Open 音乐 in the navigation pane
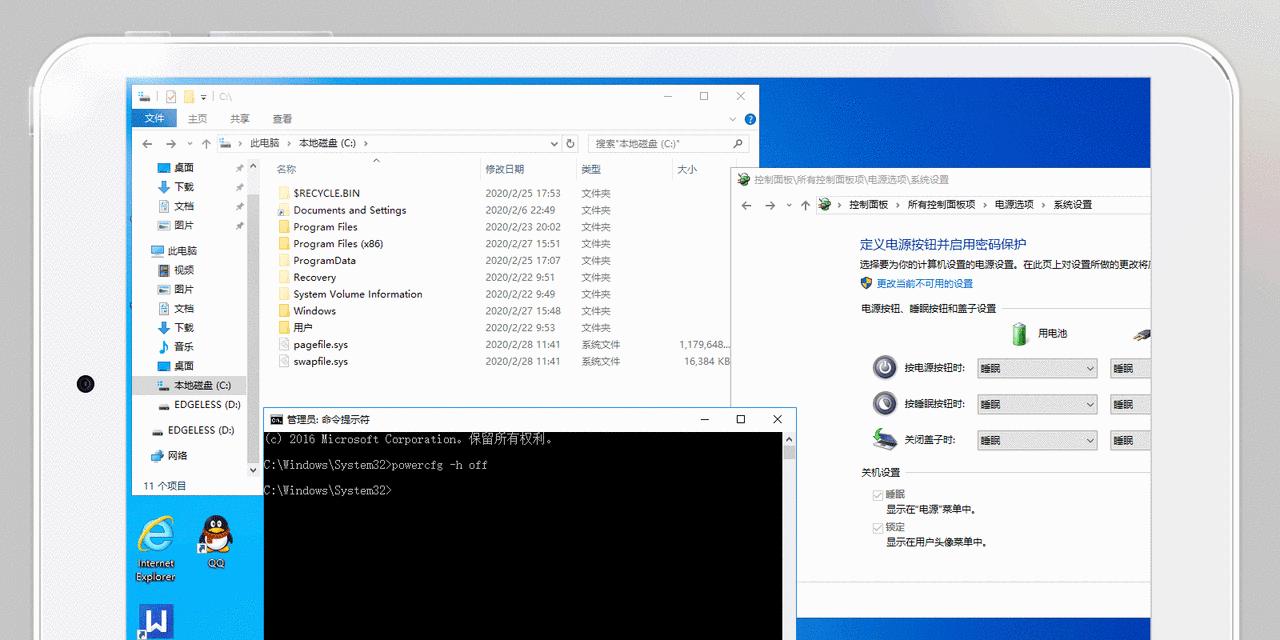Image resolution: width=1280 pixels, height=640 pixels. click(184, 346)
